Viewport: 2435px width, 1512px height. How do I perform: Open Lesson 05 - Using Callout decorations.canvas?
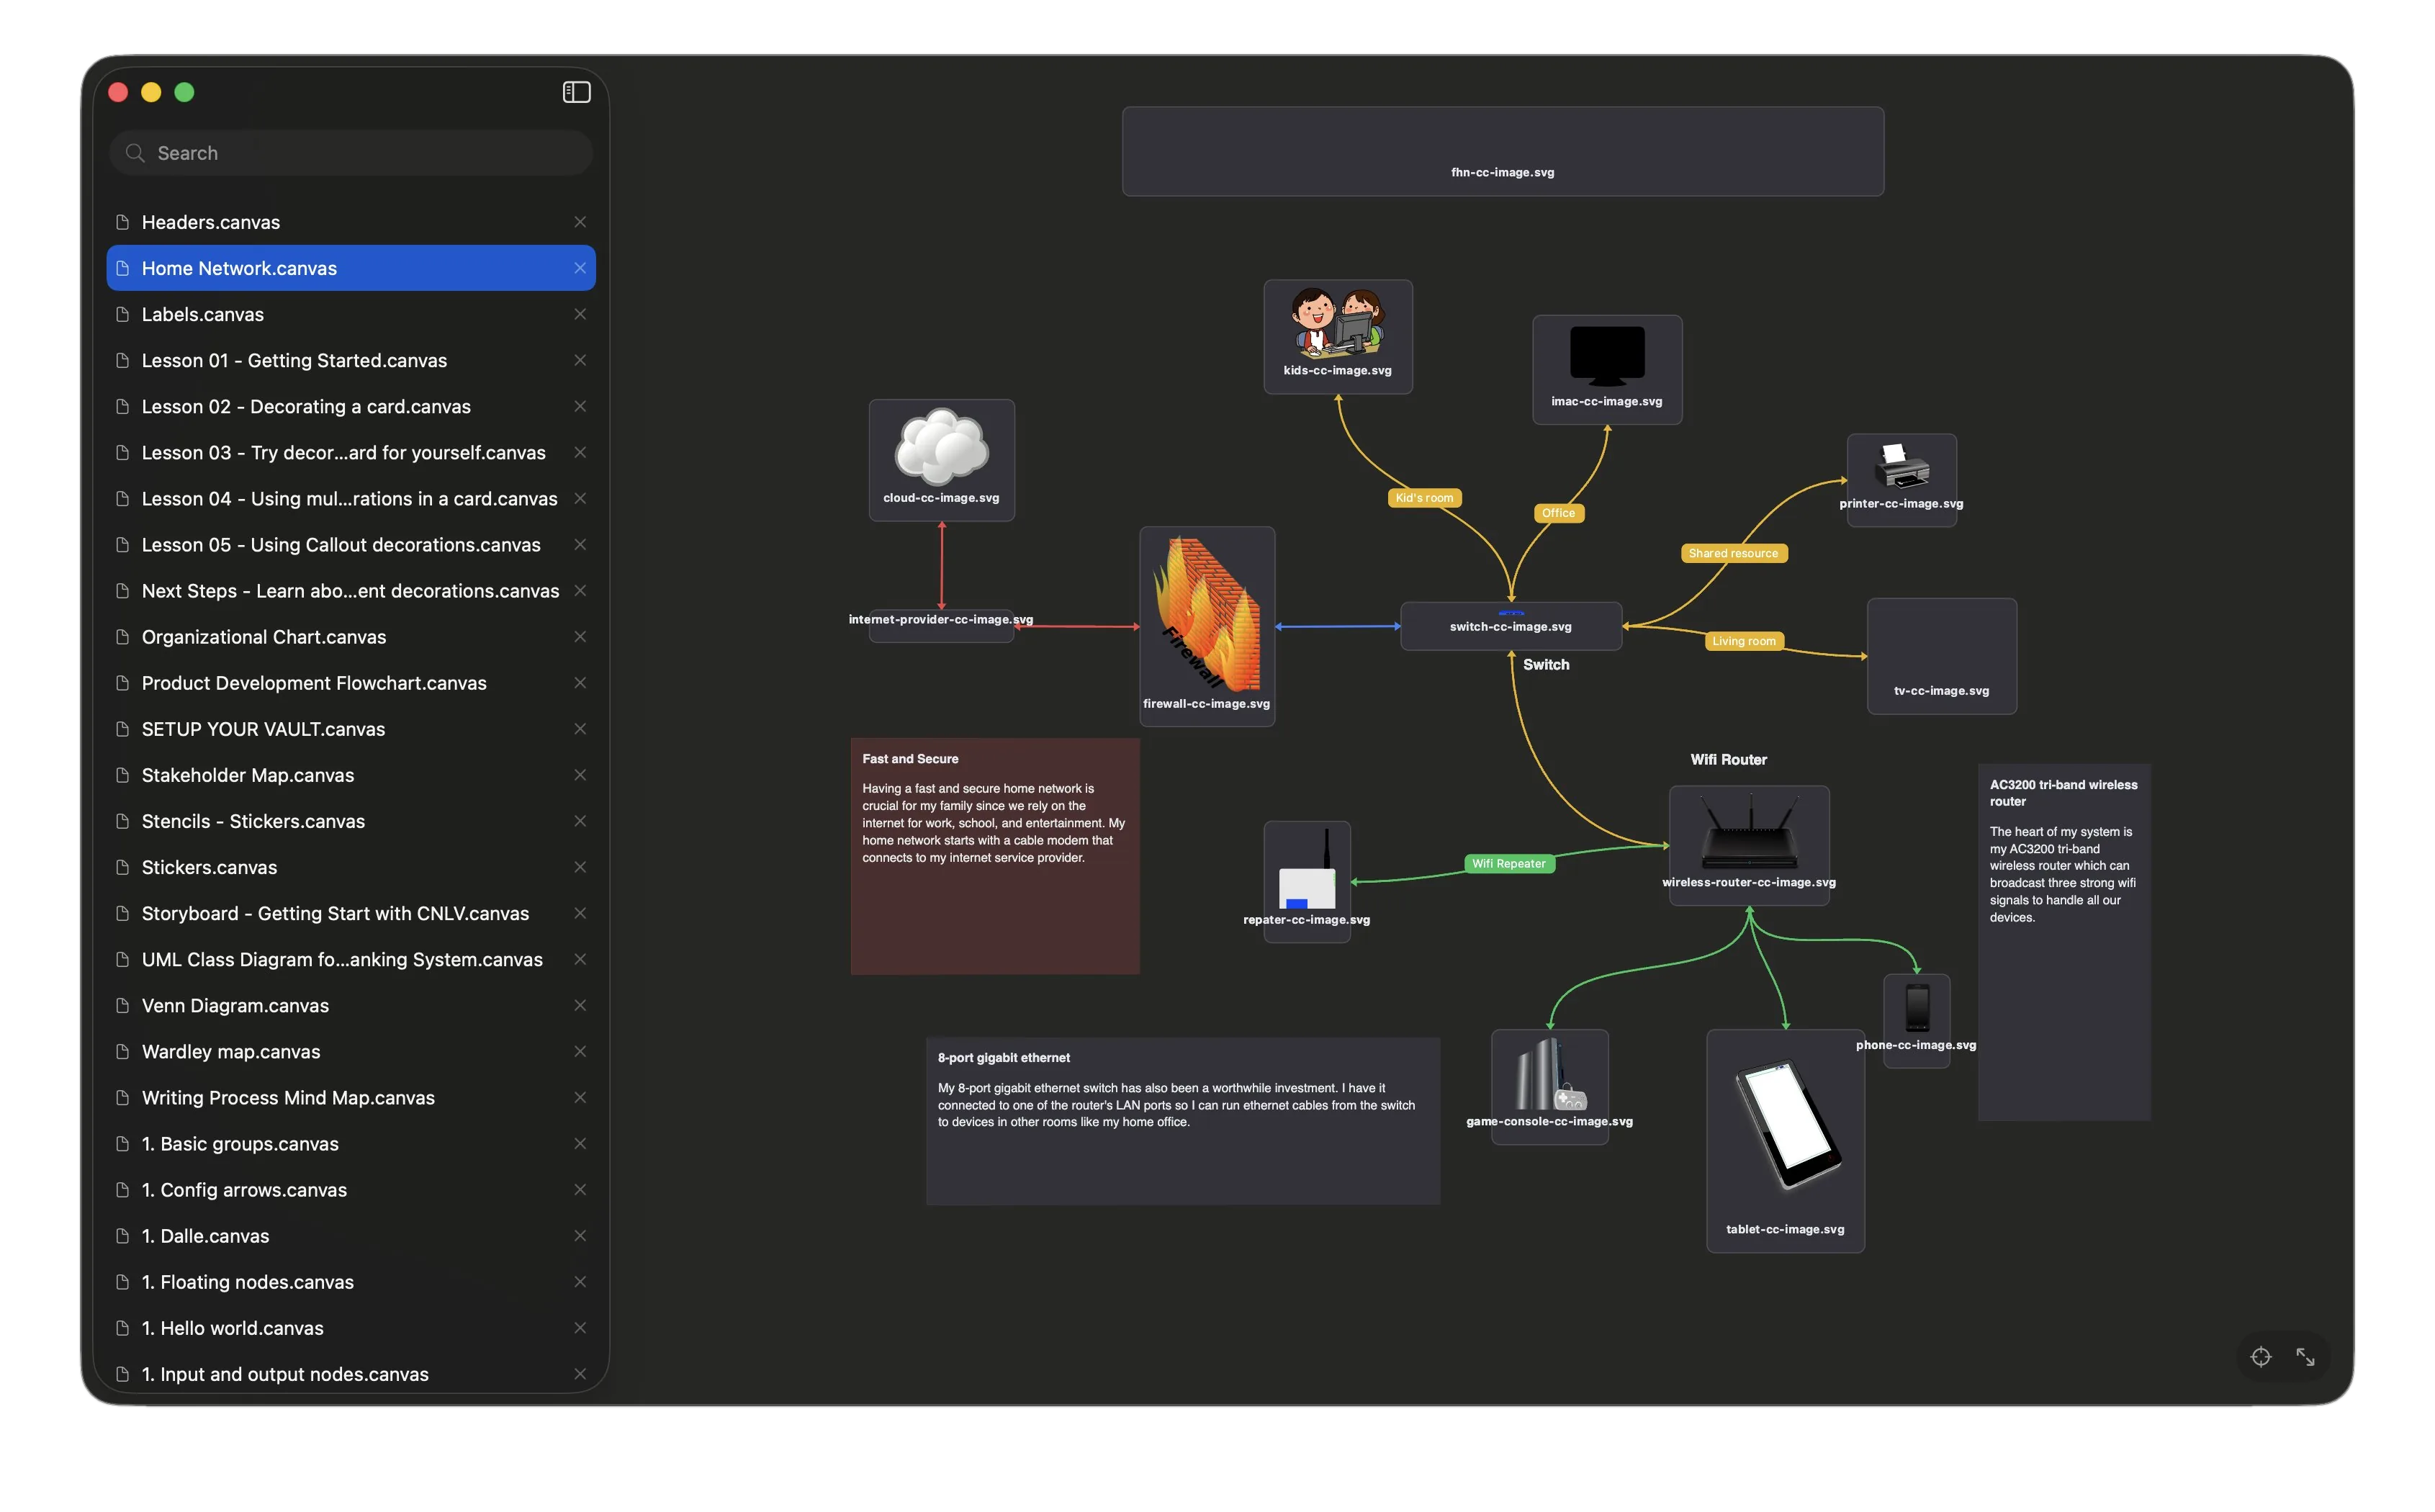click(x=351, y=545)
